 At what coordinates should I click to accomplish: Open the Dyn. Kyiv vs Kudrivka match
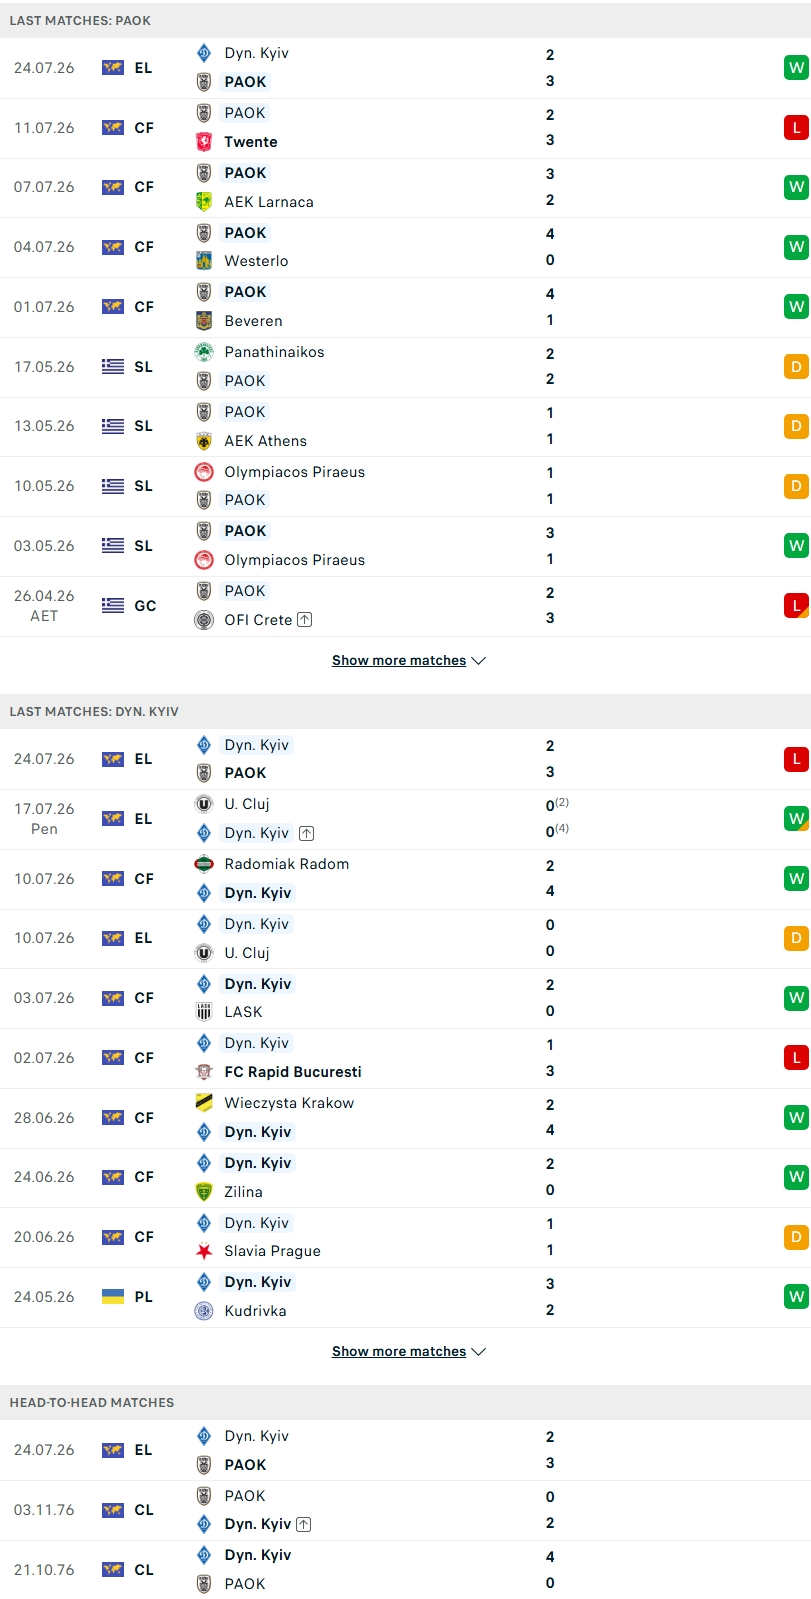(405, 1297)
